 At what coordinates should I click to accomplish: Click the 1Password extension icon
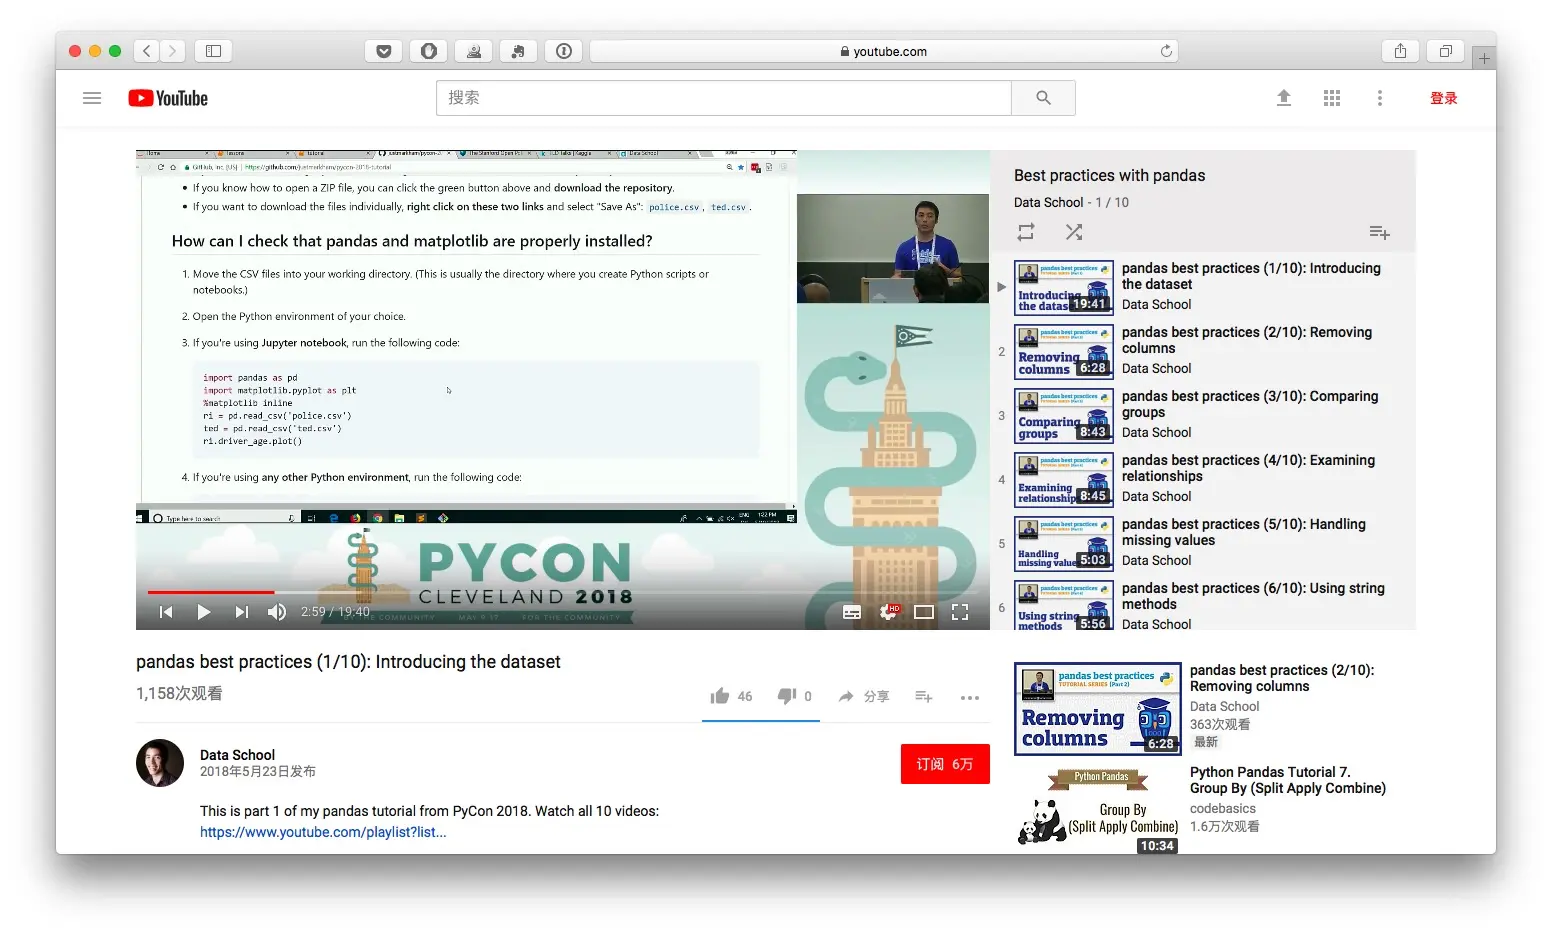pos(564,51)
